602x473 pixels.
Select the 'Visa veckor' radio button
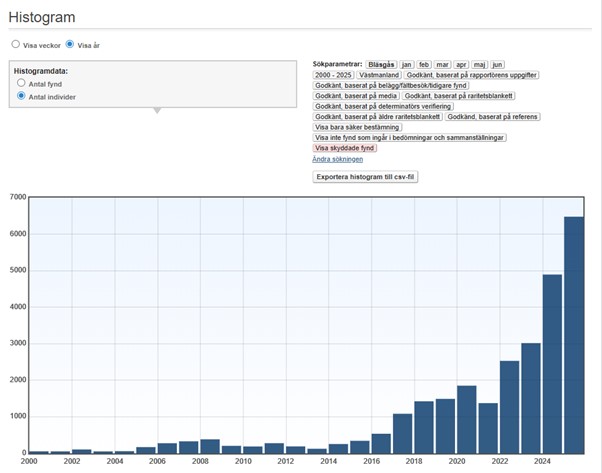(x=15, y=44)
